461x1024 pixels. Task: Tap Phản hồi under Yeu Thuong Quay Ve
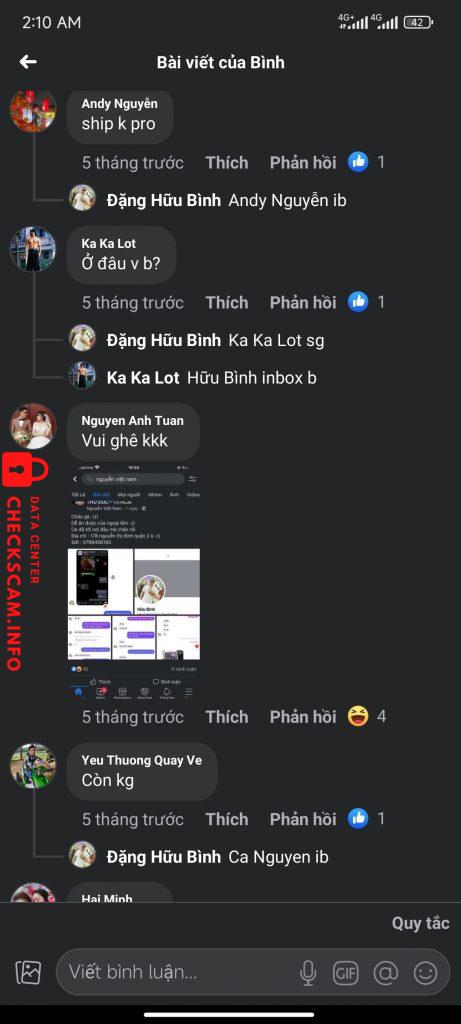(302, 819)
